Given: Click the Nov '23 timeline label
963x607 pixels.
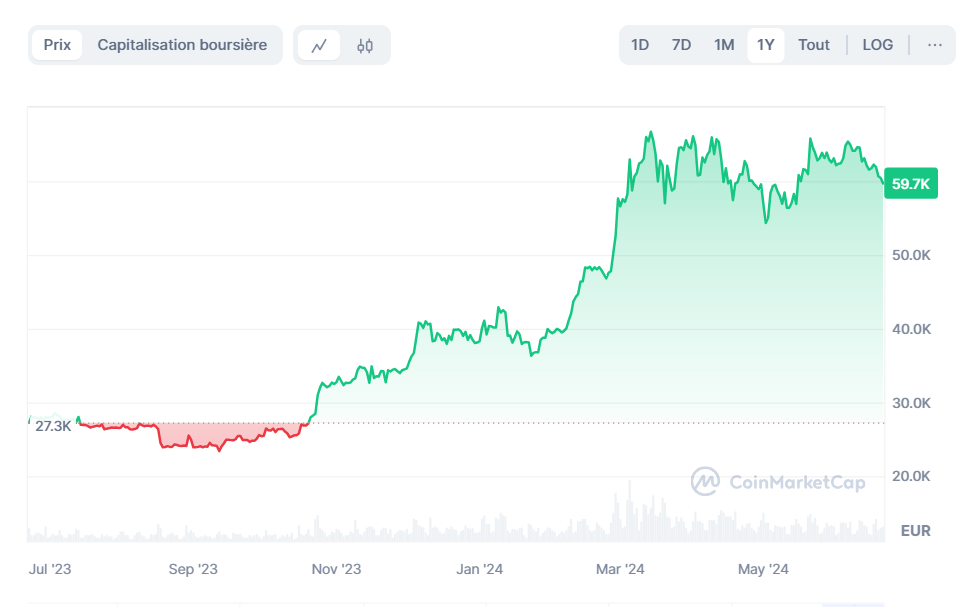Looking at the screenshot, I should 337,570.
